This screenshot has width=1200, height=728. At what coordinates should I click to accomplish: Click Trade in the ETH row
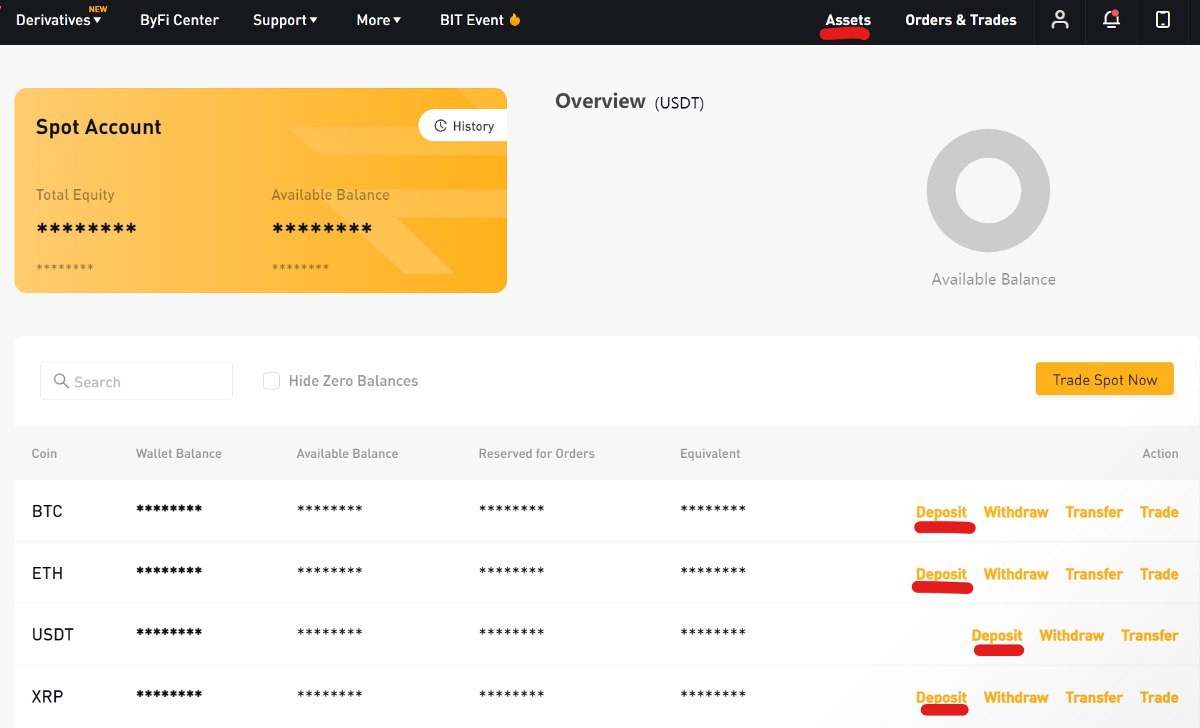[x=1159, y=574]
